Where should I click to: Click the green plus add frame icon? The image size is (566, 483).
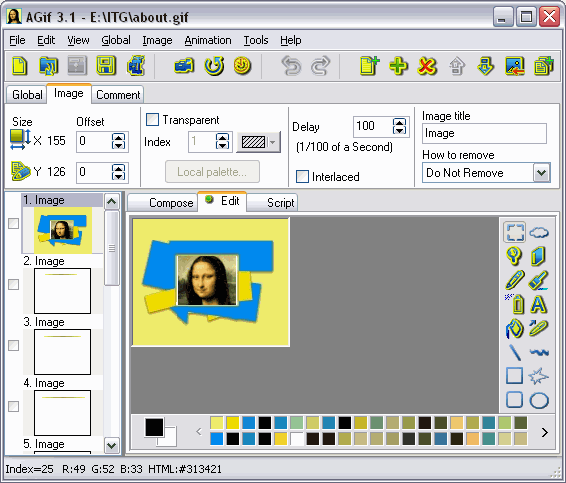pyautogui.click(x=398, y=66)
